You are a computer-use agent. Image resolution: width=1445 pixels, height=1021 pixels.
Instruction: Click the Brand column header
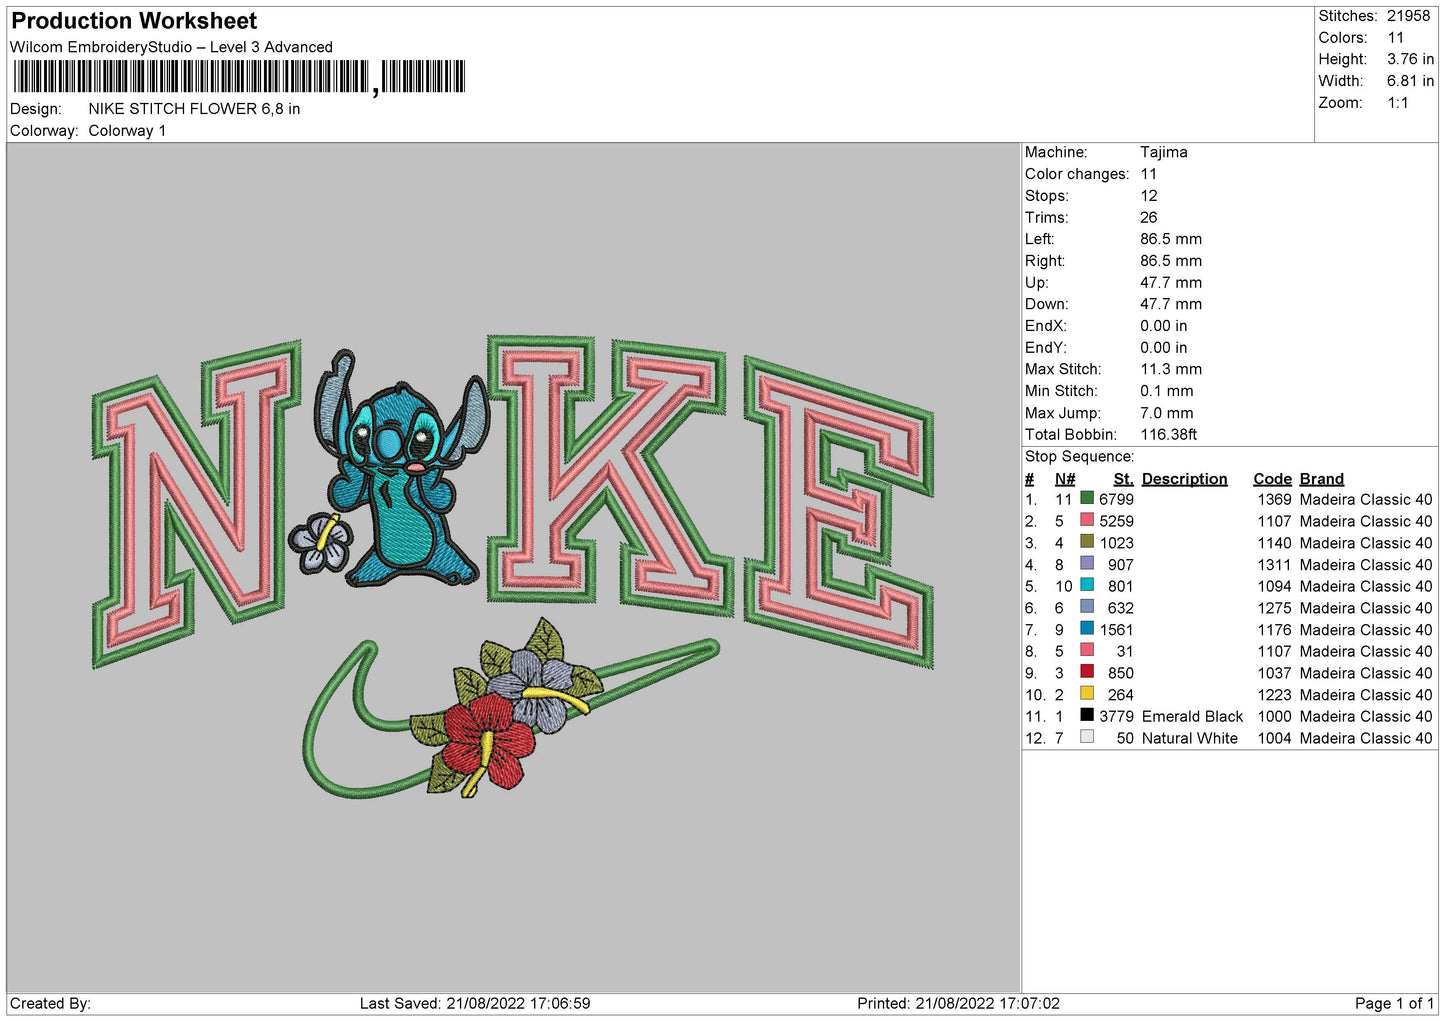pos(1322,479)
